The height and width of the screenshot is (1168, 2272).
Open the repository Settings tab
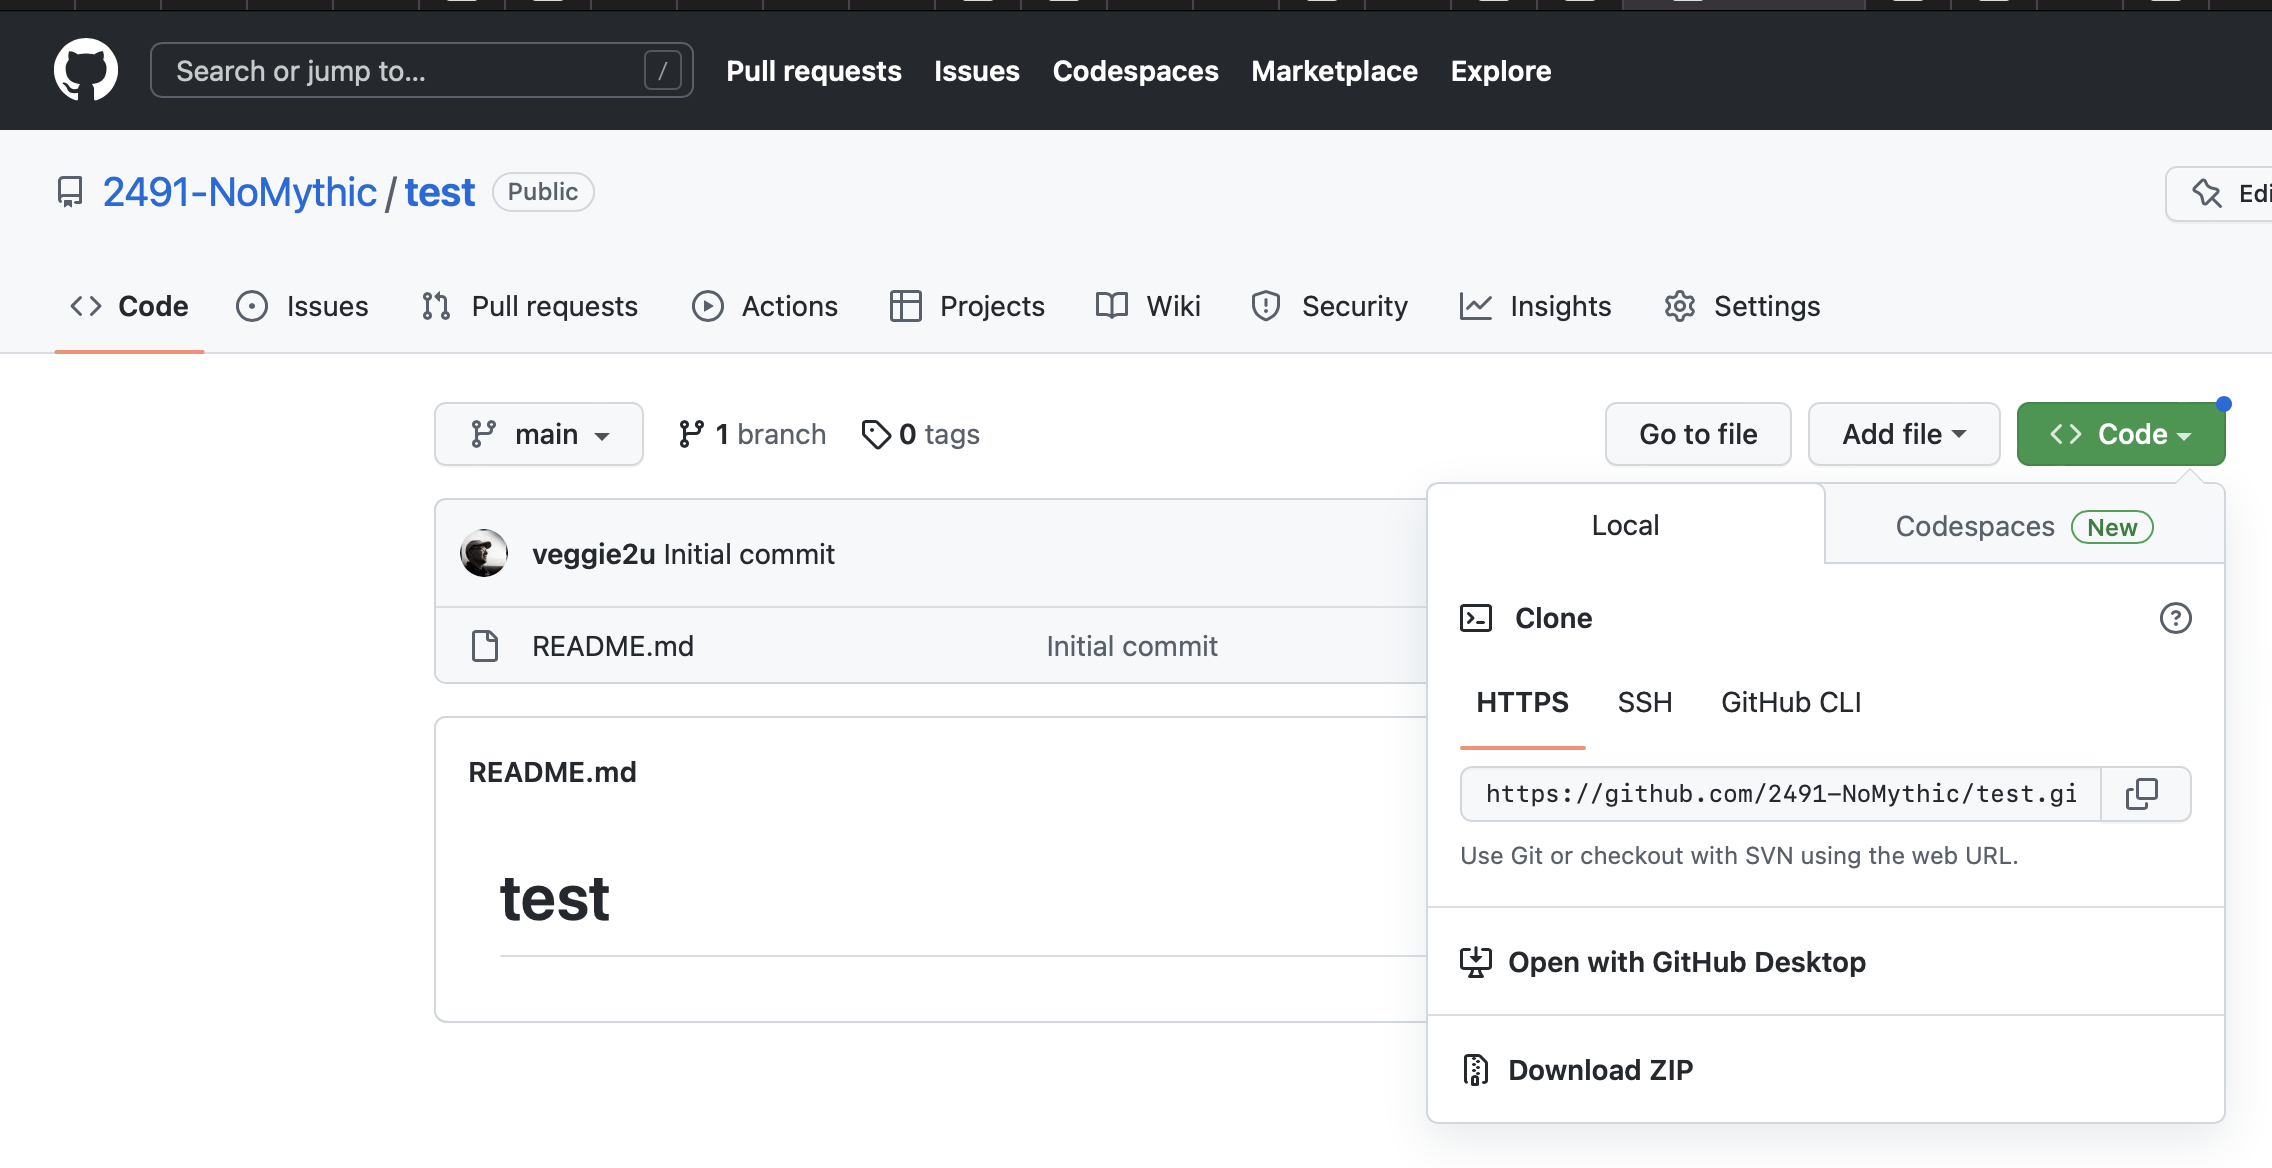pos(1742,306)
